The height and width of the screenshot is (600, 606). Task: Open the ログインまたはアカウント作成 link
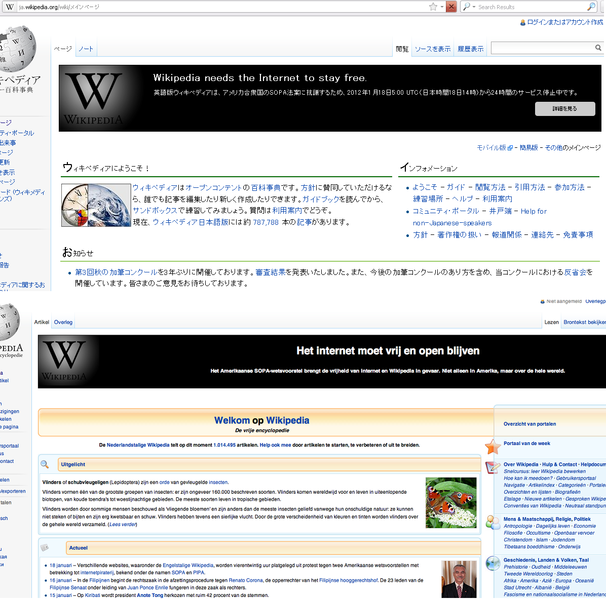[x=564, y=21]
